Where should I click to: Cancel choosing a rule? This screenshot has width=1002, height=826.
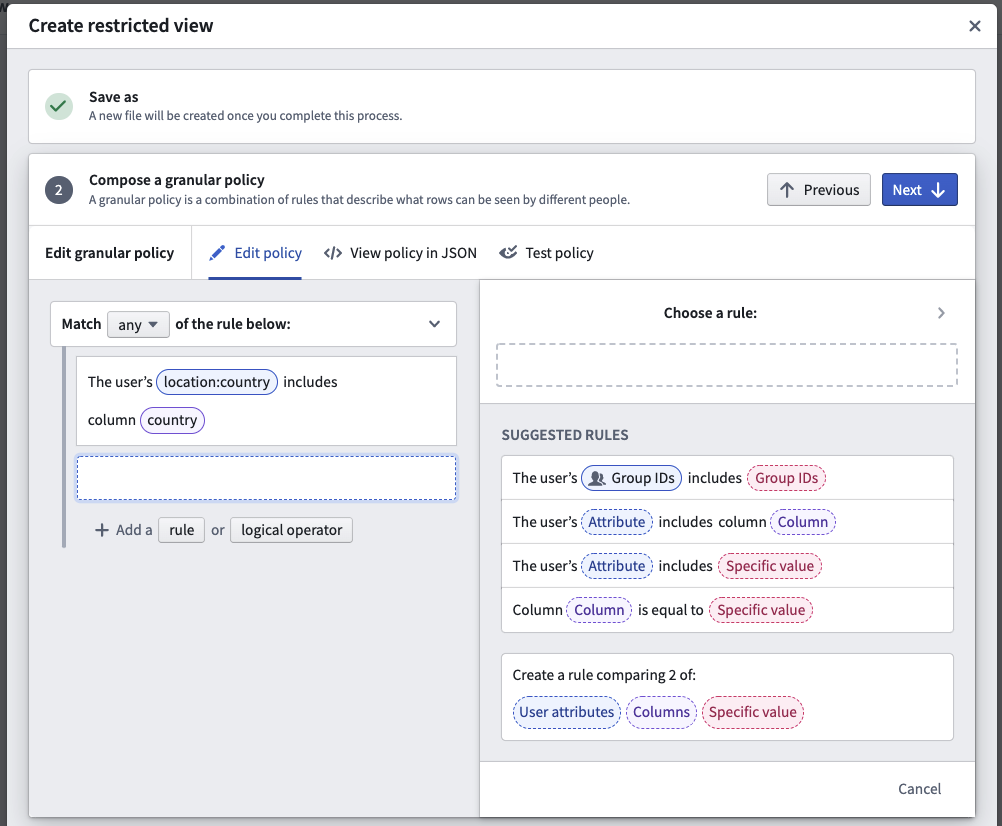pos(919,789)
